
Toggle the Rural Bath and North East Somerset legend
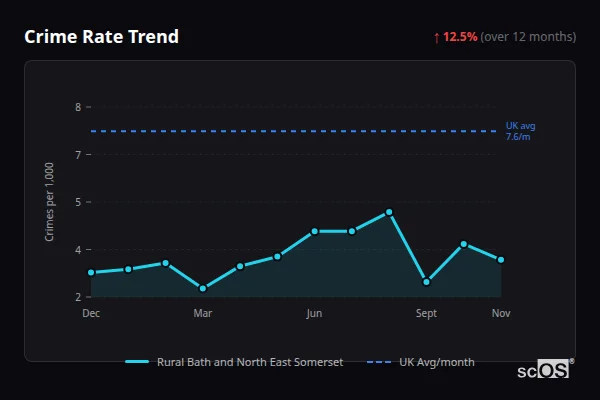click(x=234, y=362)
